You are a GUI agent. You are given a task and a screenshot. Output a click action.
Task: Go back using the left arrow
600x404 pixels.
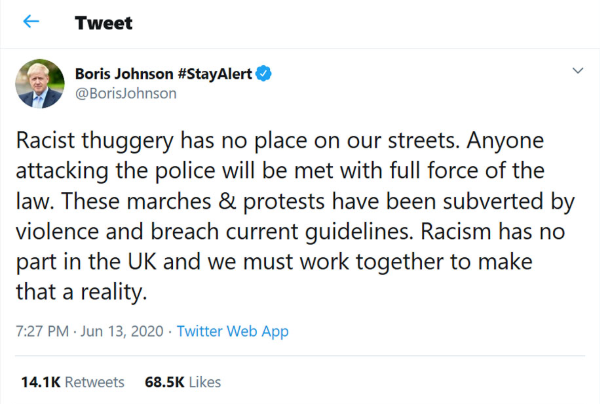[x=31, y=22]
